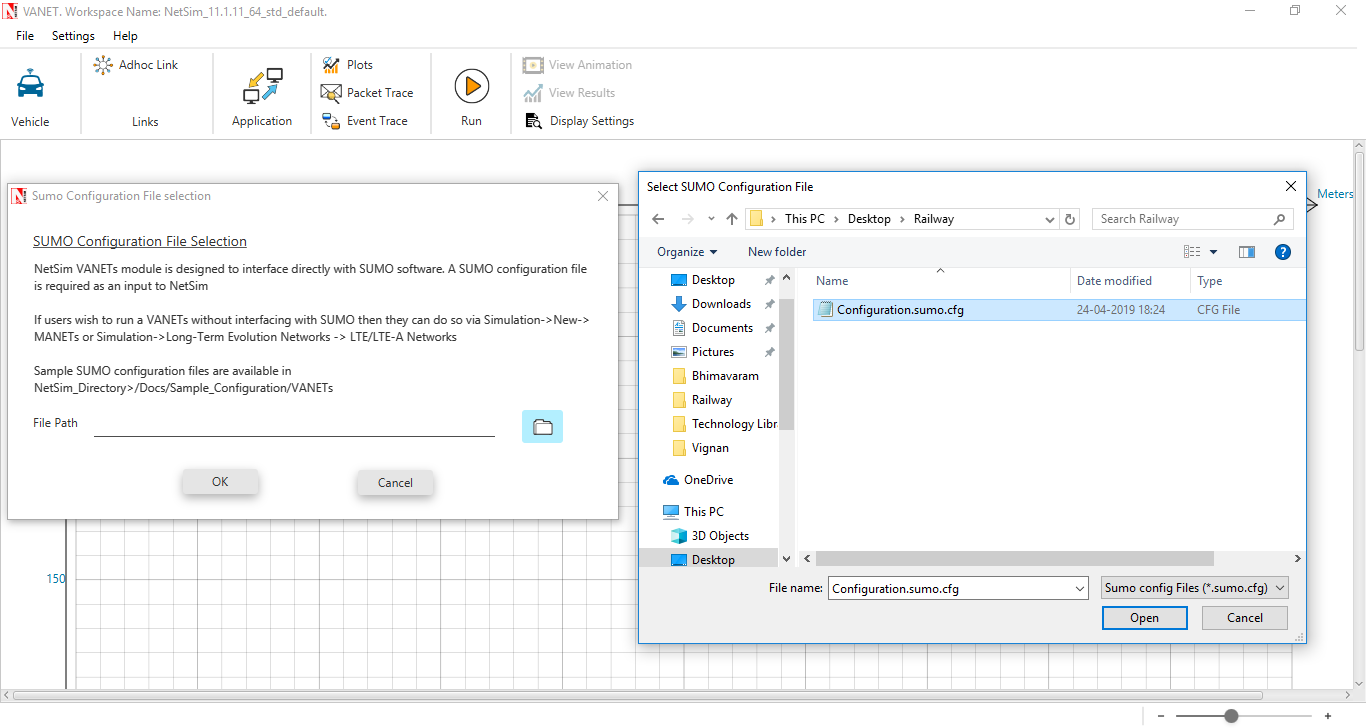The width and height of the screenshot is (1366, 728).
Task: Open the Application configuration icon
Action: tap(262, 86)
